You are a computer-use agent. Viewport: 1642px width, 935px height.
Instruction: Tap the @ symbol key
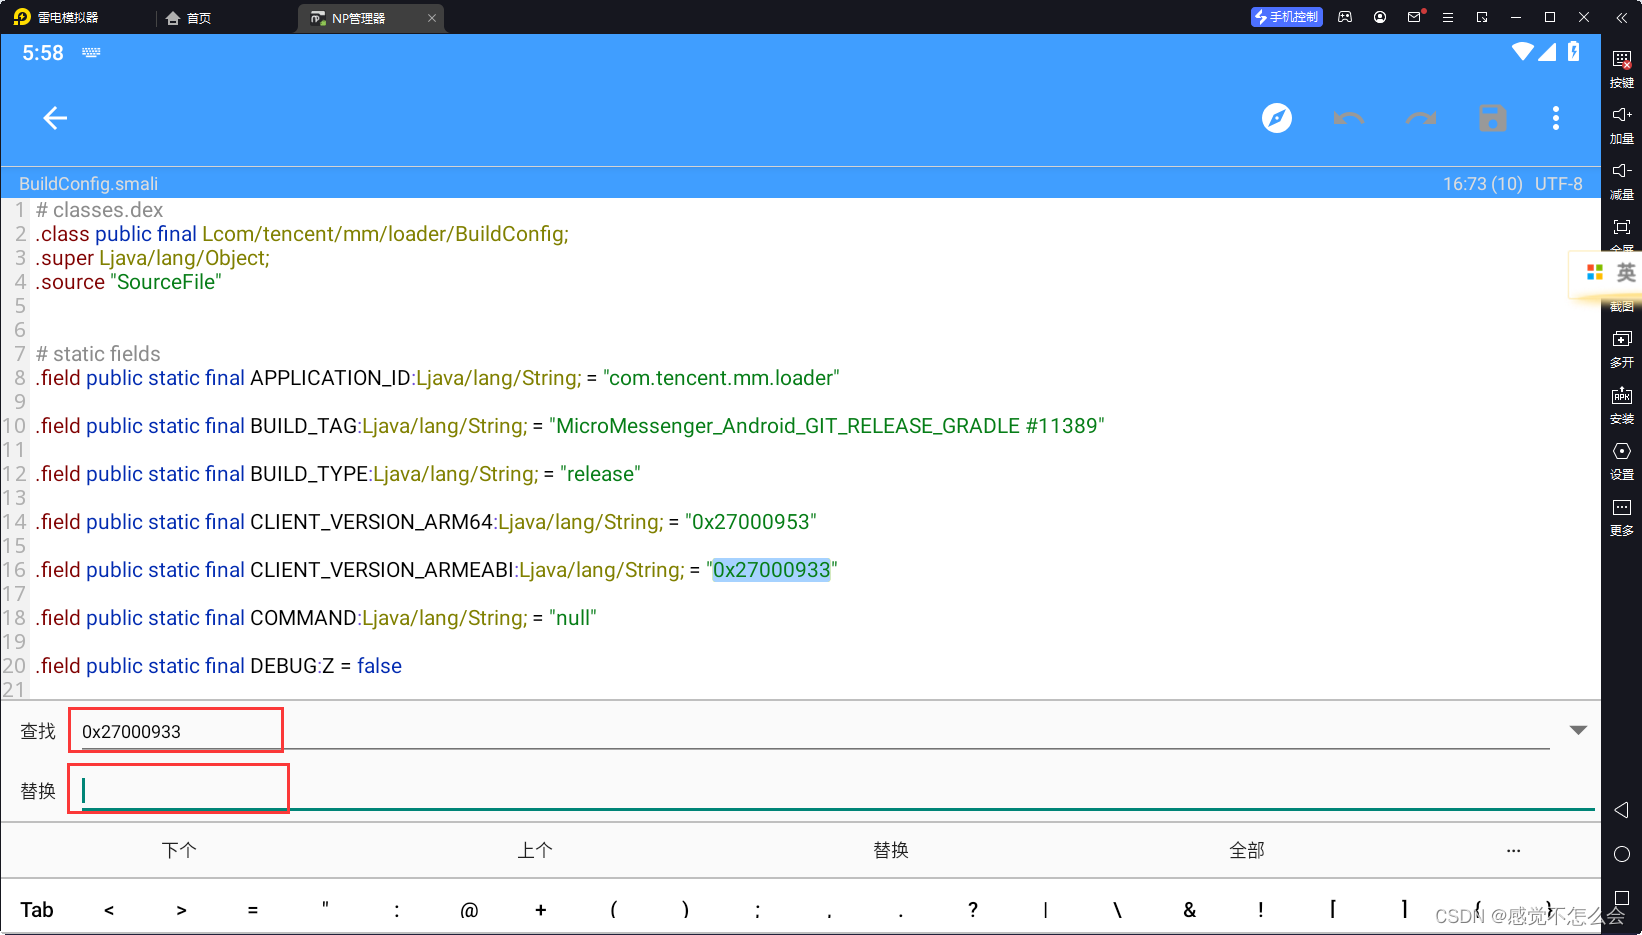[x=469, y=909]
